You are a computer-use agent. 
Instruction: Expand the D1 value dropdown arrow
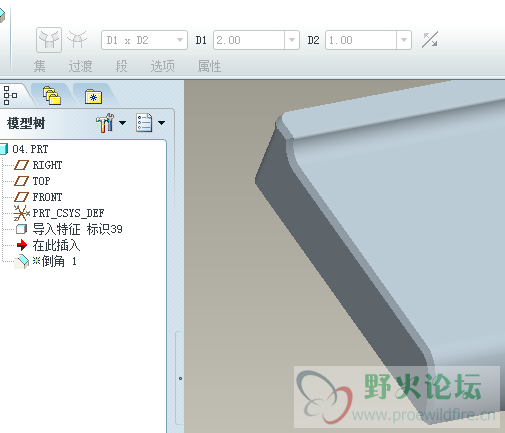tap(292, 40)
